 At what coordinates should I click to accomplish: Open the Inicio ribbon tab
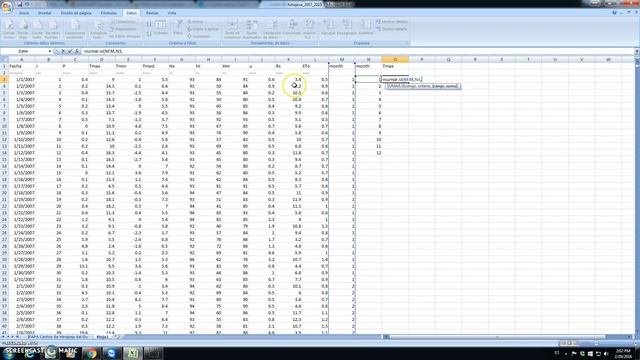pos(24,13)
